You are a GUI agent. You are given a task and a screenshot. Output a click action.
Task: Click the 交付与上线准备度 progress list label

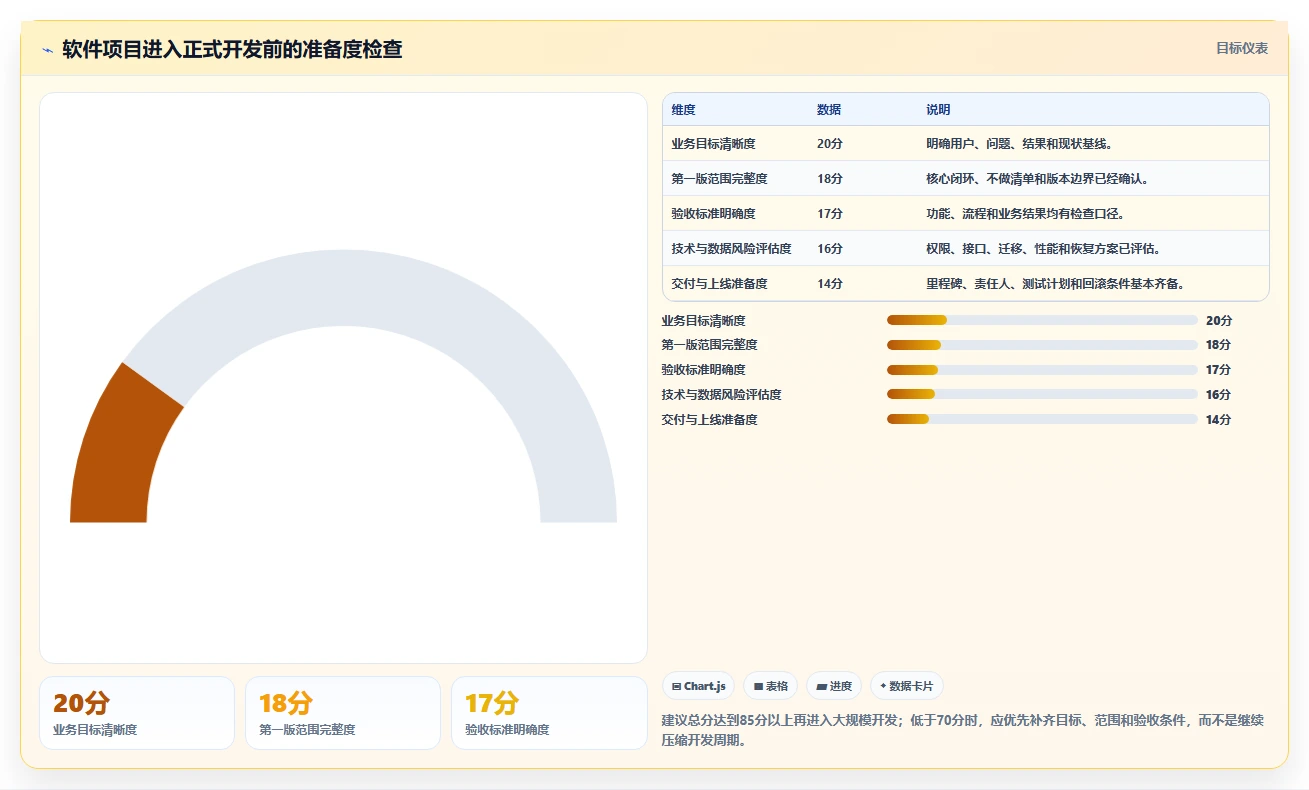709,419
